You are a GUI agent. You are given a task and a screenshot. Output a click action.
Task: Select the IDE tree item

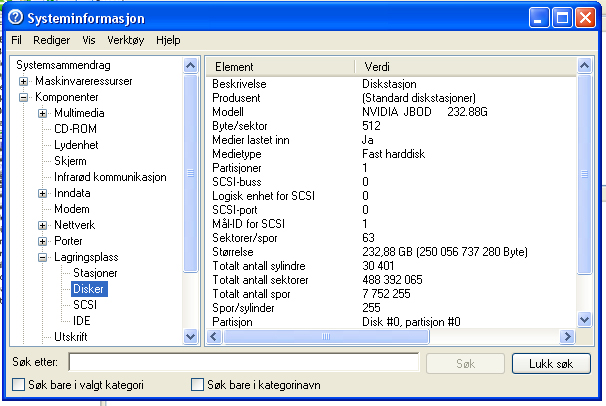click(x=82, y=321)
